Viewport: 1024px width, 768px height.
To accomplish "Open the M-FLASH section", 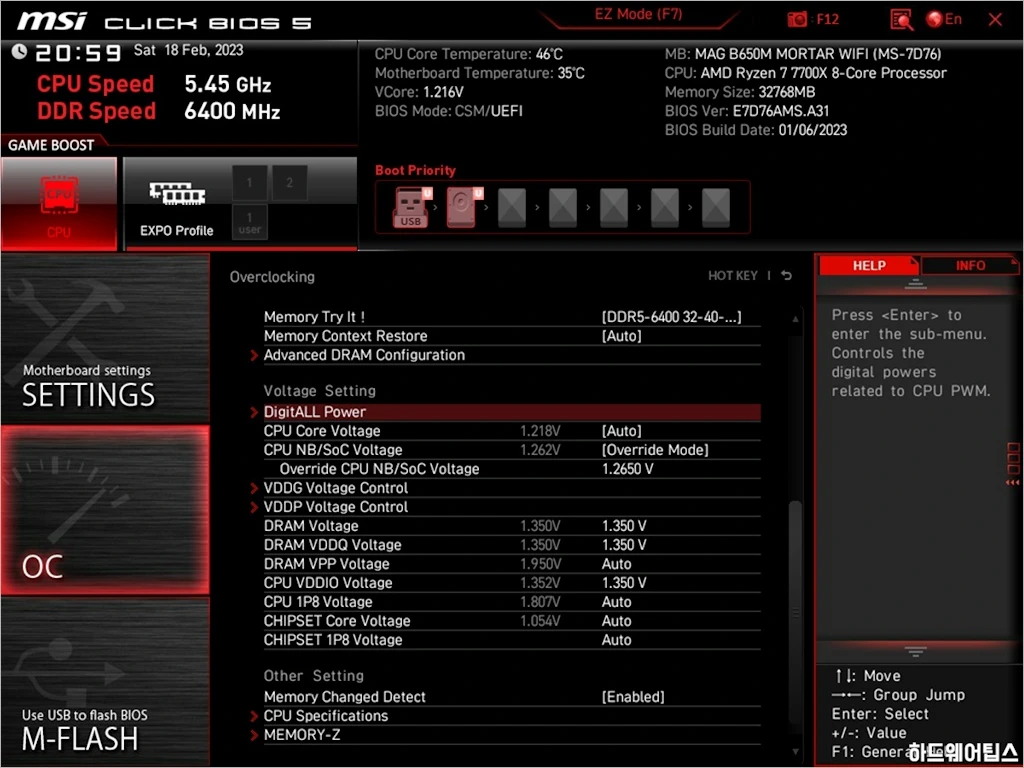I will pos(105,682).
